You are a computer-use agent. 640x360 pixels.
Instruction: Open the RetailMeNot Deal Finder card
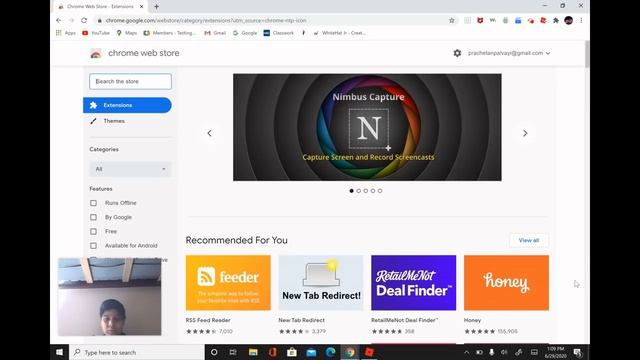413,295
